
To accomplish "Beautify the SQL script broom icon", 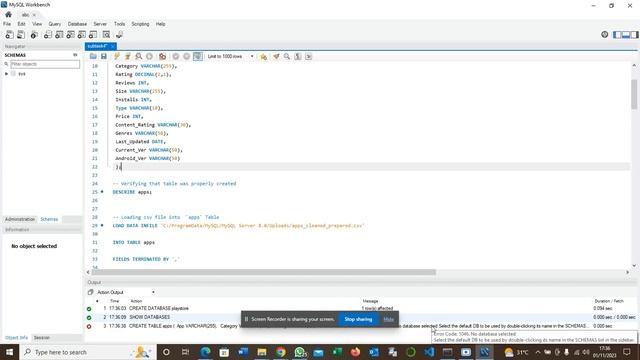I will point(276,56).
